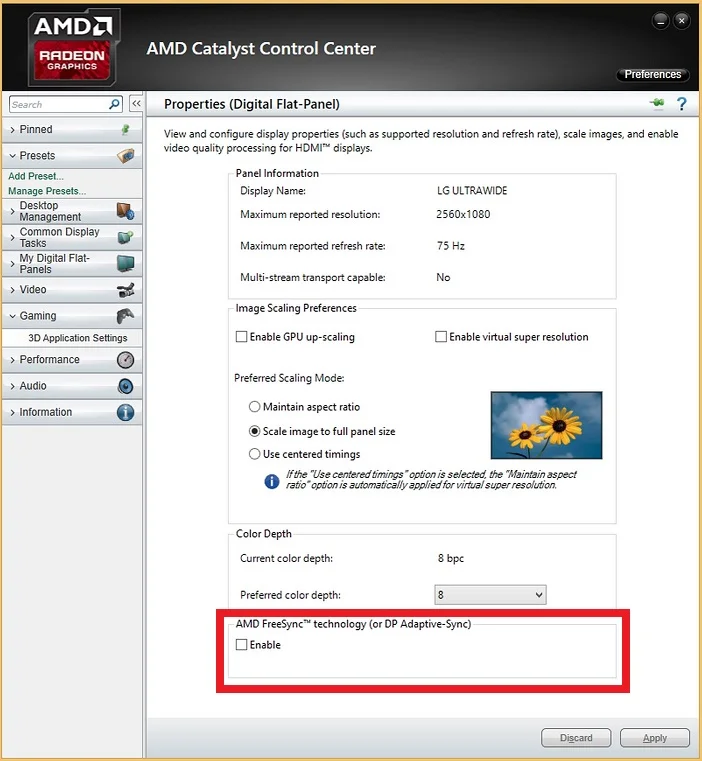Open help via question mark icon
The width and height of the screenshot is (702, 761).
coord(682,103)
